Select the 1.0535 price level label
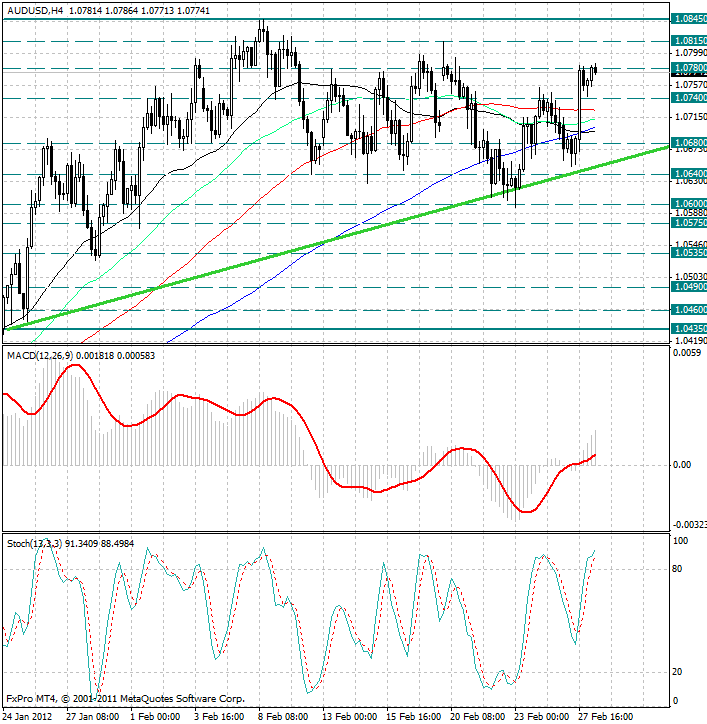Screen dimensions: 707x724 (689, 253)
